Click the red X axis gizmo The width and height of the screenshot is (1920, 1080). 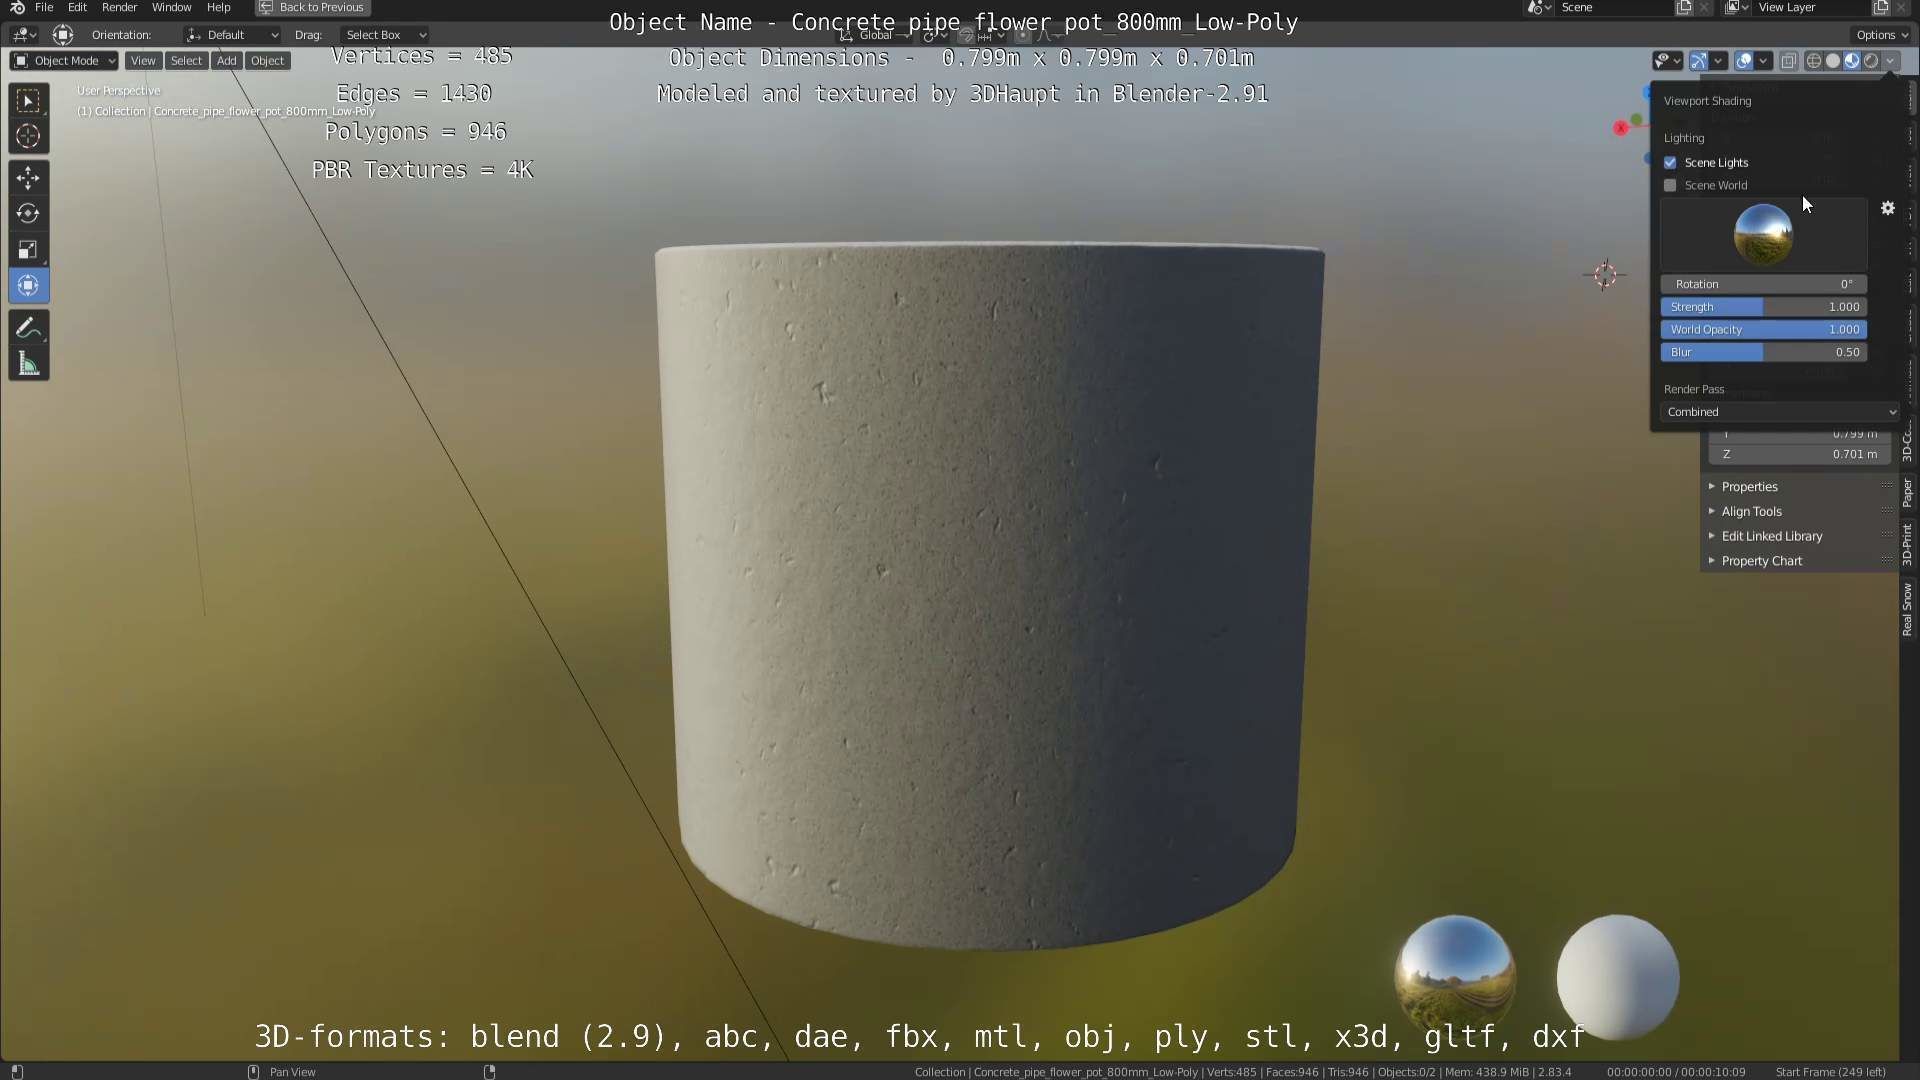click(1621, 128)
